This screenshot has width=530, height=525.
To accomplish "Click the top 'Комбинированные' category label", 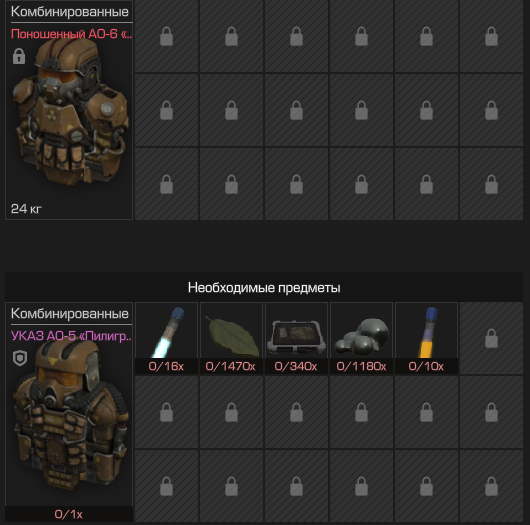I will click(x=70, y=11).
